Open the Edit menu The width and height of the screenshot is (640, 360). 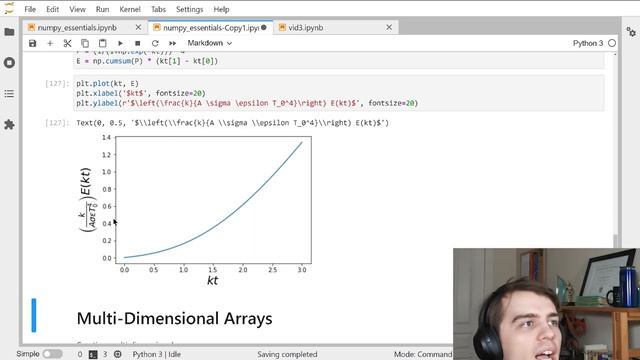click(52, 9)
